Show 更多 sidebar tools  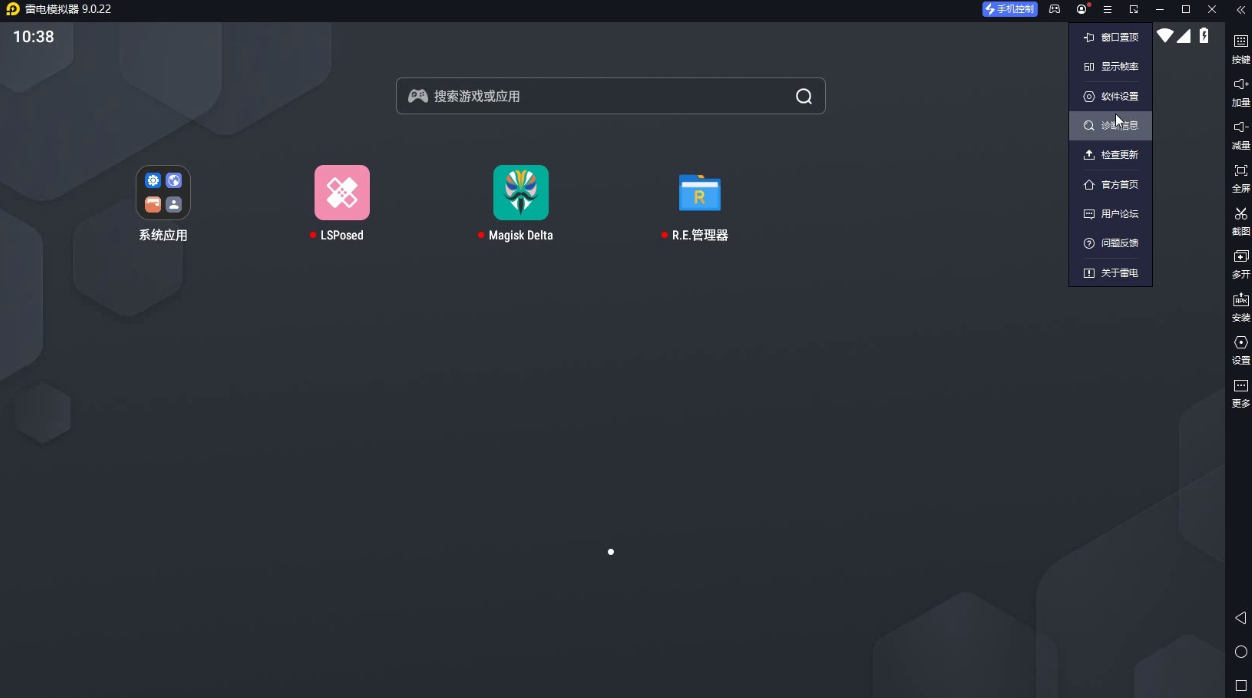tap(1240, 393)
